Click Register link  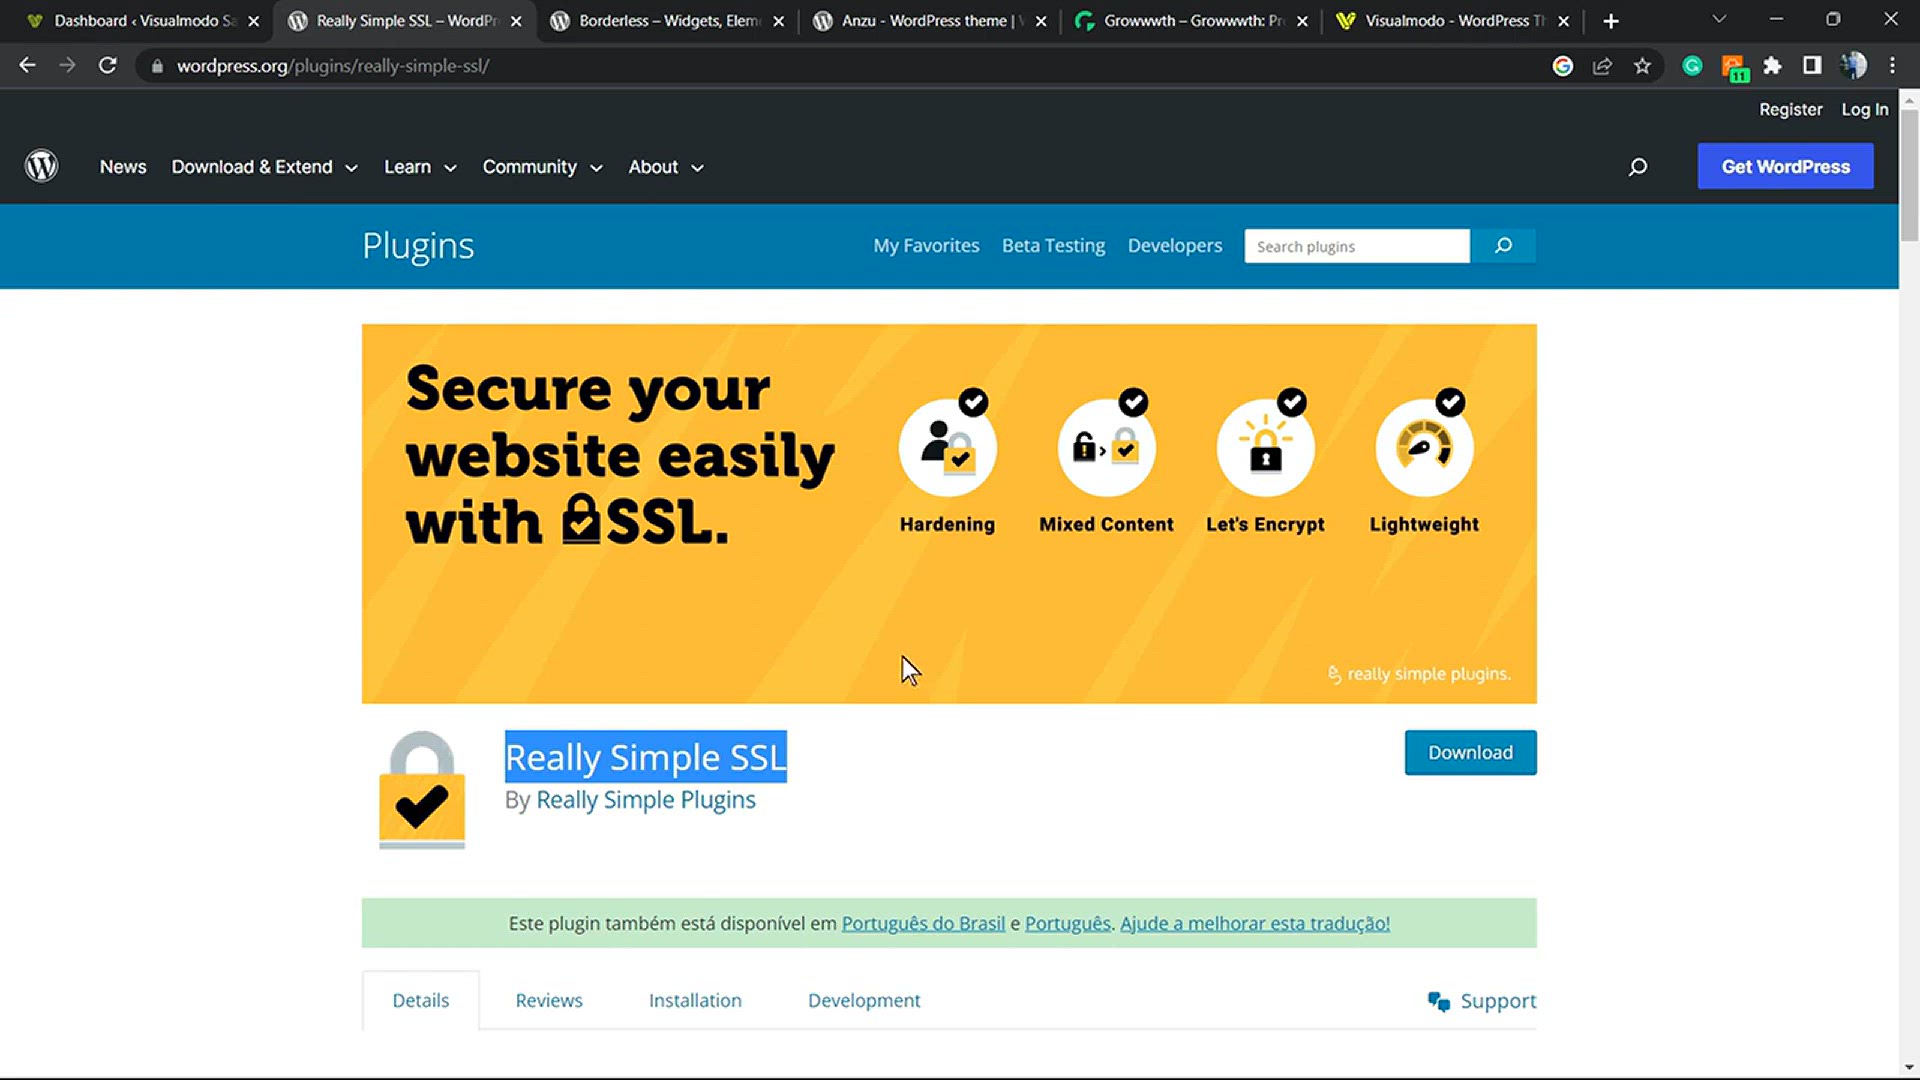pos(1790,109)
